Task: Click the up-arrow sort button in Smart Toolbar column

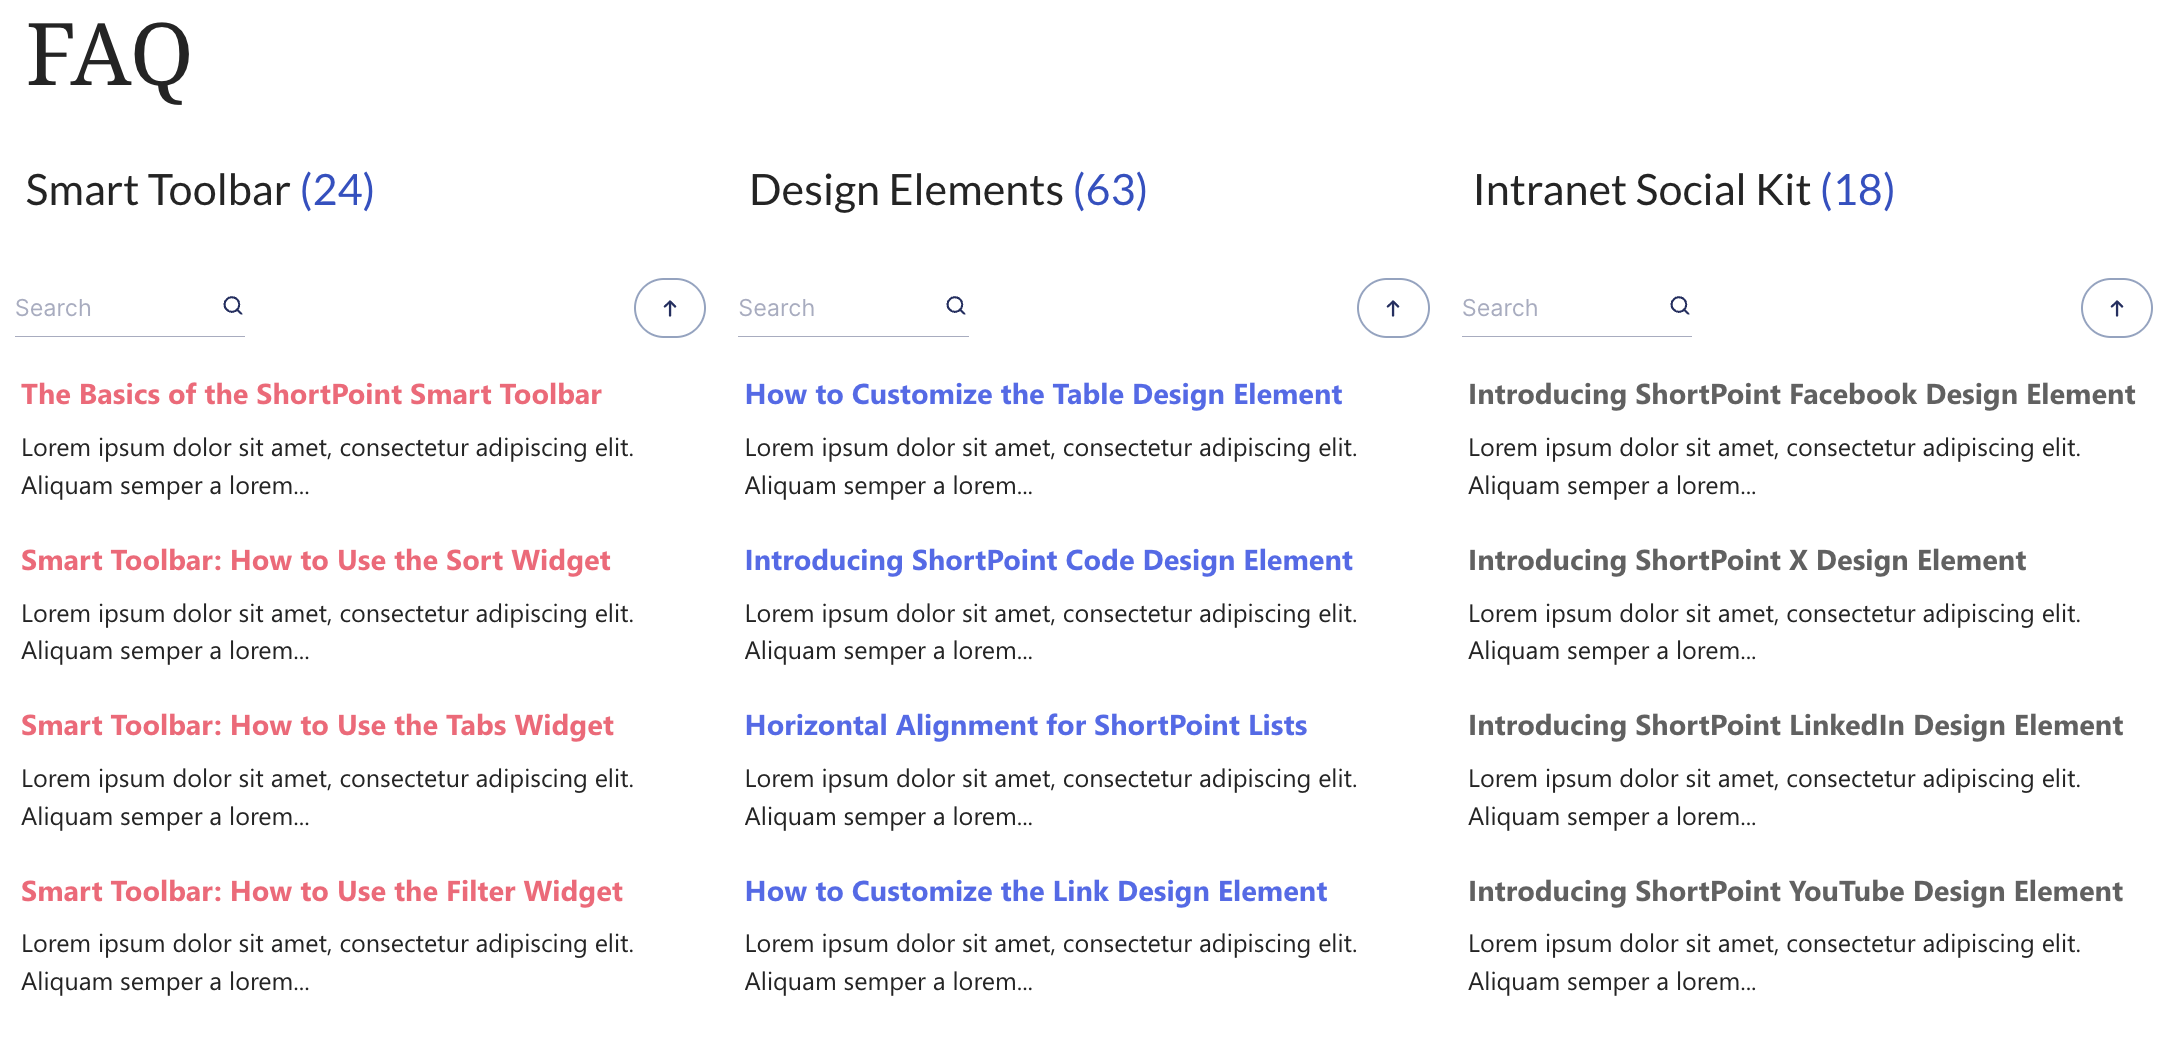Action: [670, 308]
